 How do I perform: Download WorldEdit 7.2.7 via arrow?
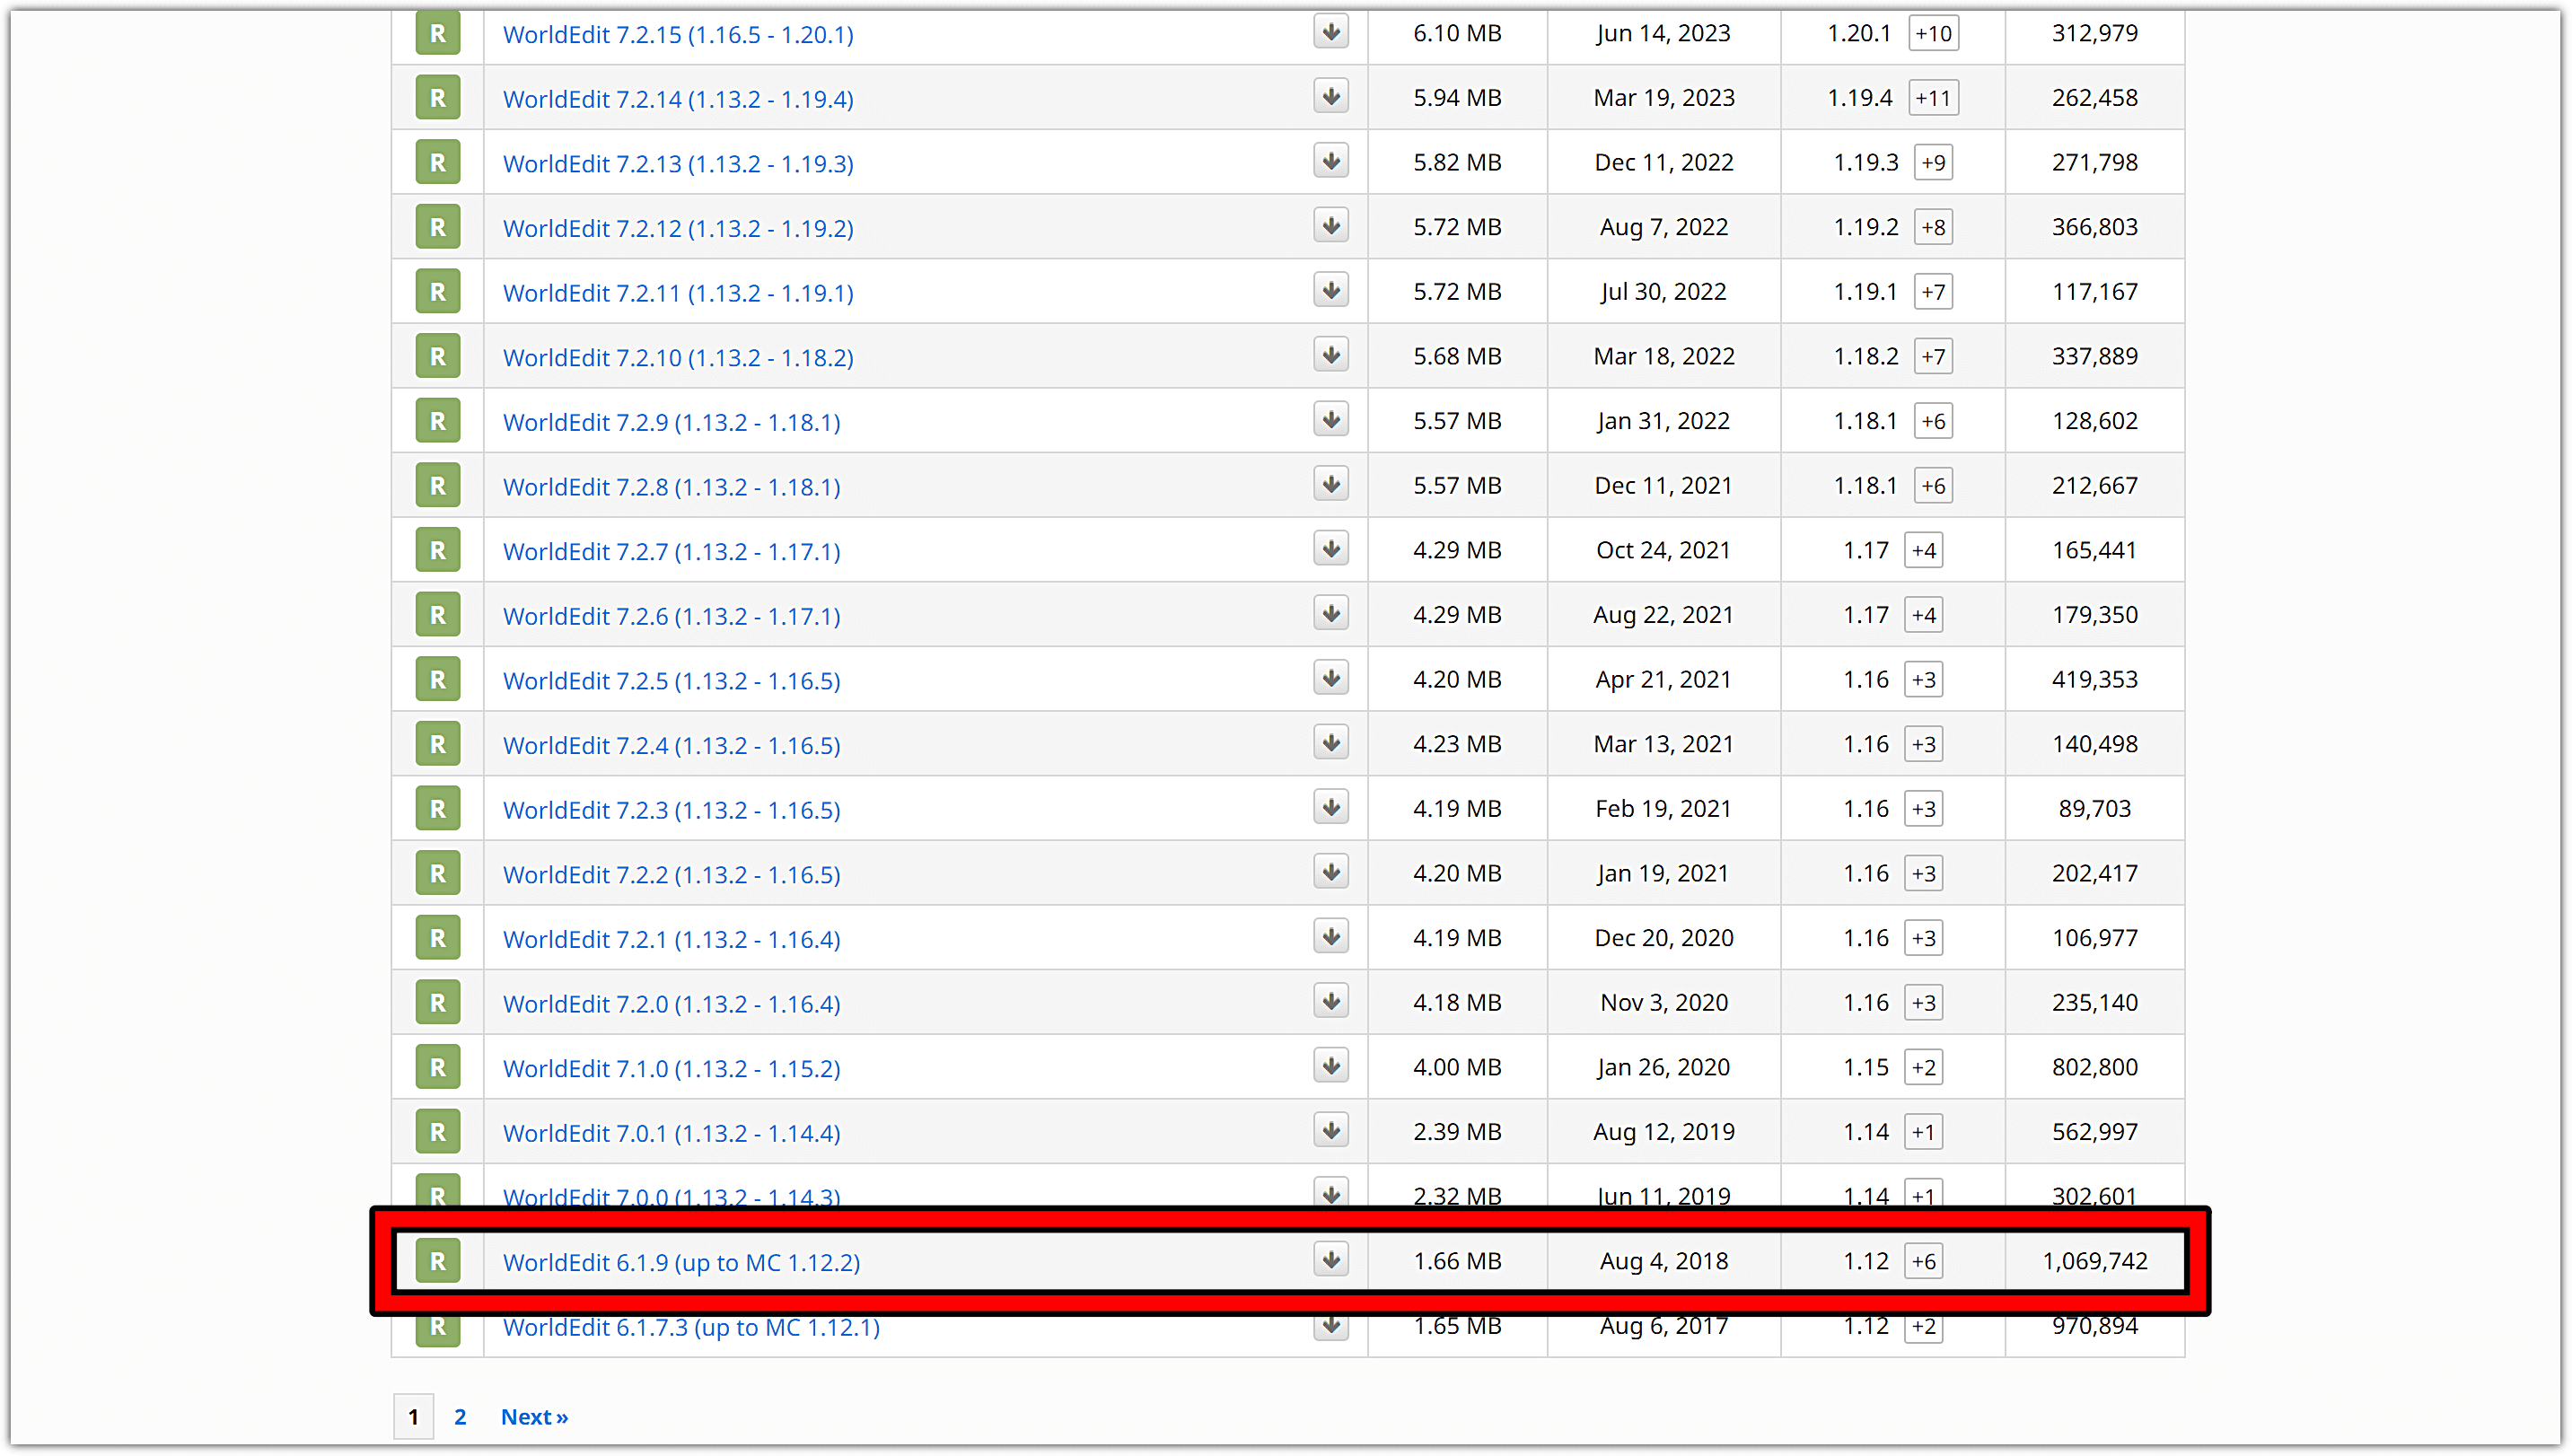(x=1331, y=549)
